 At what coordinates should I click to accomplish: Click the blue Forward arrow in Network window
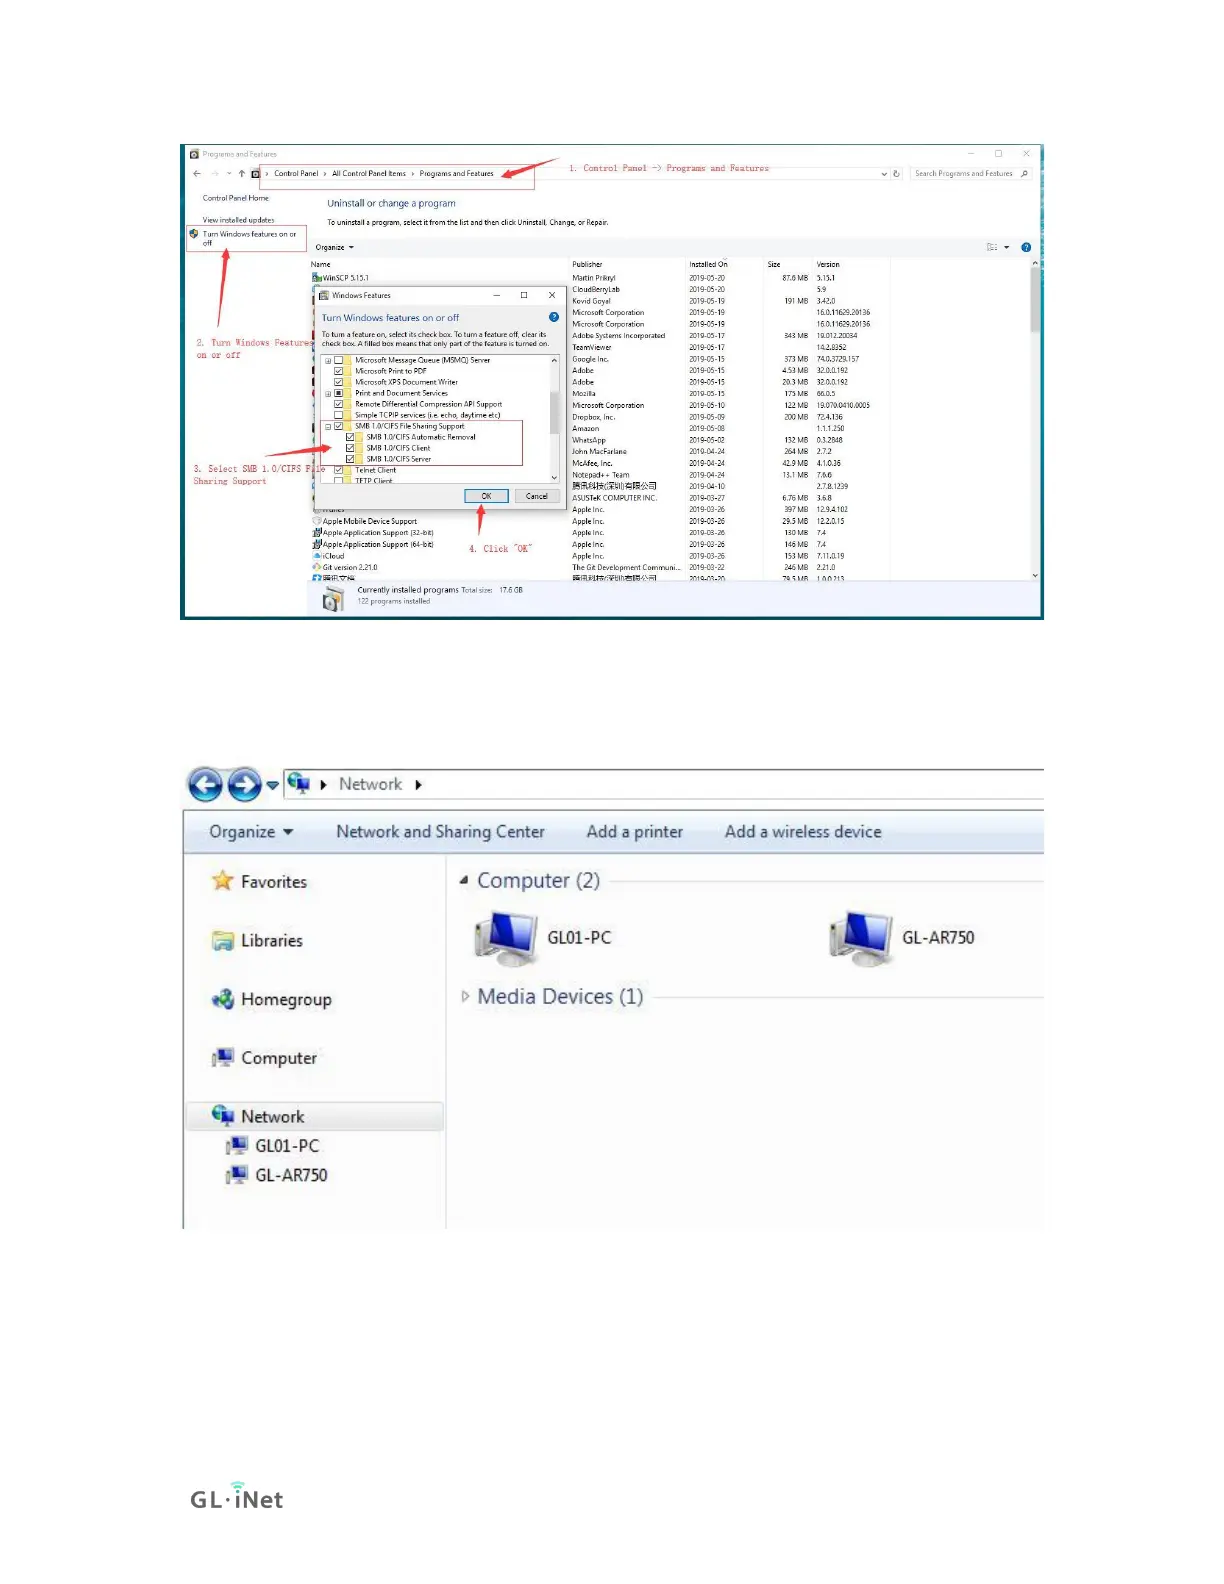coord(245,785)
